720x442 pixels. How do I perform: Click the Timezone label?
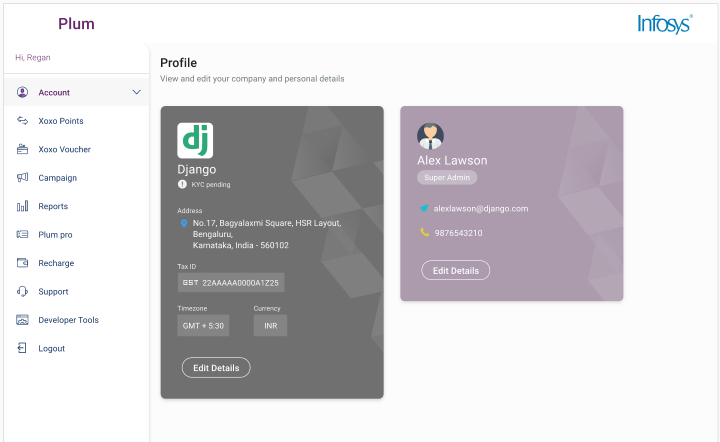[x=192, y=308]
